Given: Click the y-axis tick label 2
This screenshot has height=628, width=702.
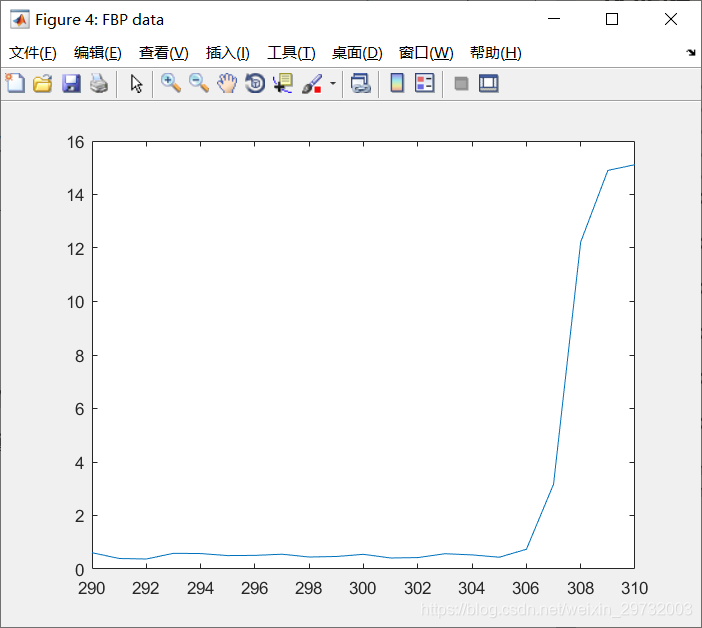Looking at the screenshot, I should pos(80,516).
